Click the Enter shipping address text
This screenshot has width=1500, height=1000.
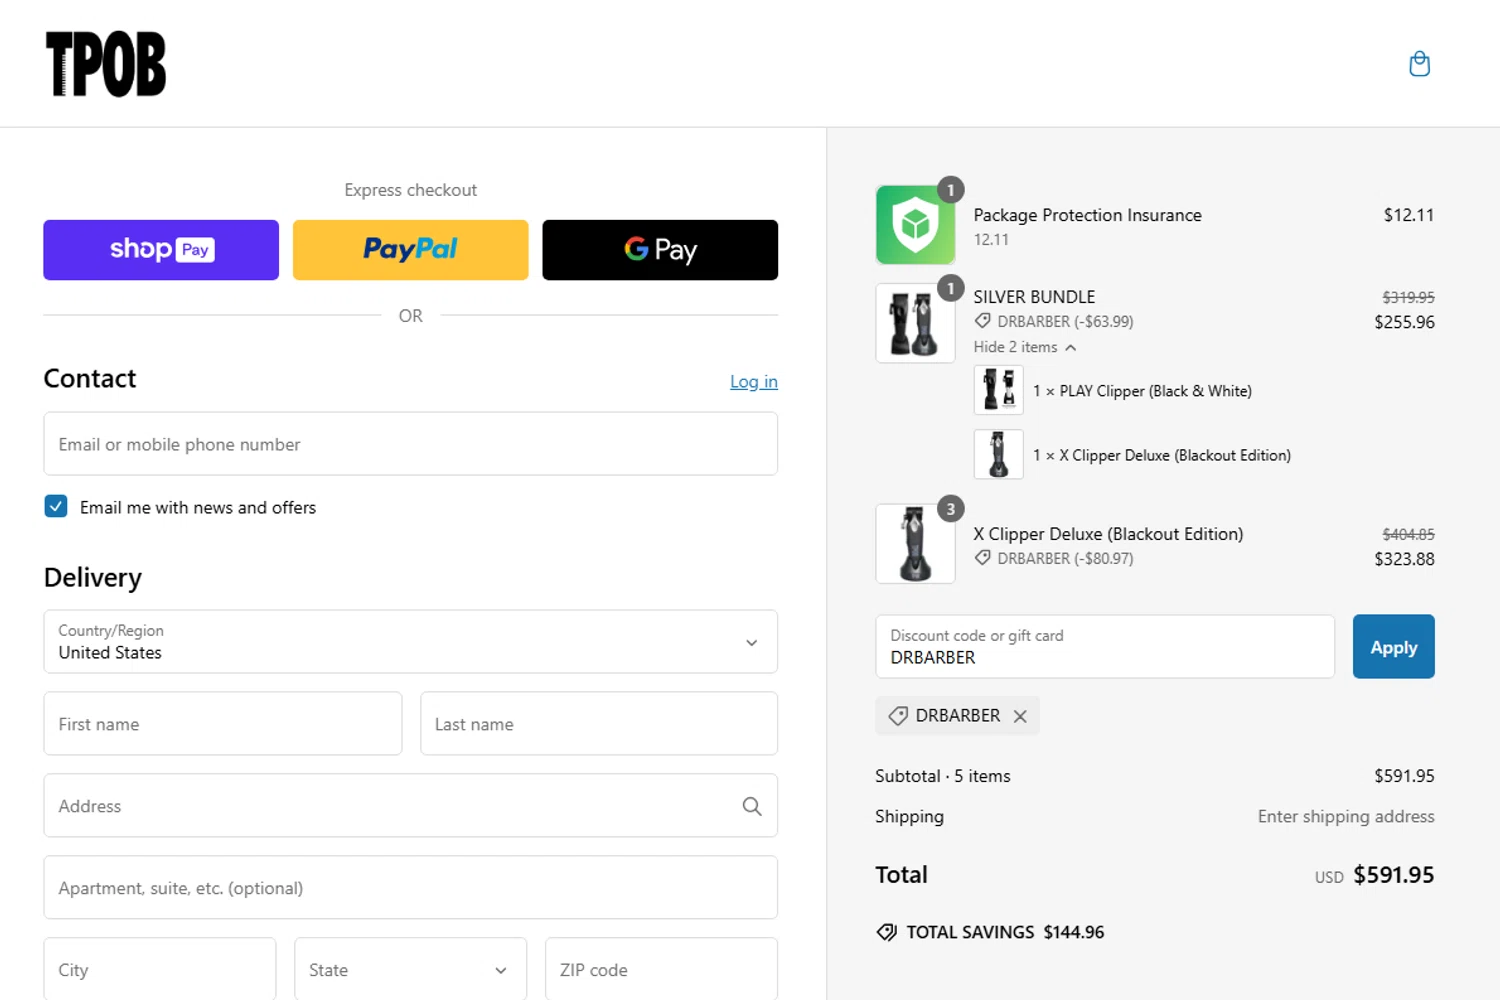(x=1346, y=817)
